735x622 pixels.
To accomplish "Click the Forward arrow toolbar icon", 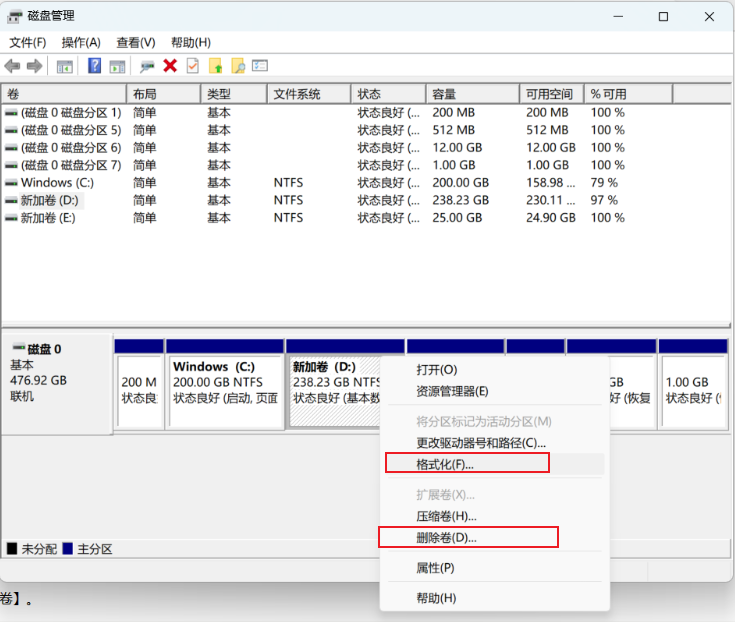I will [x=34, y=66].
